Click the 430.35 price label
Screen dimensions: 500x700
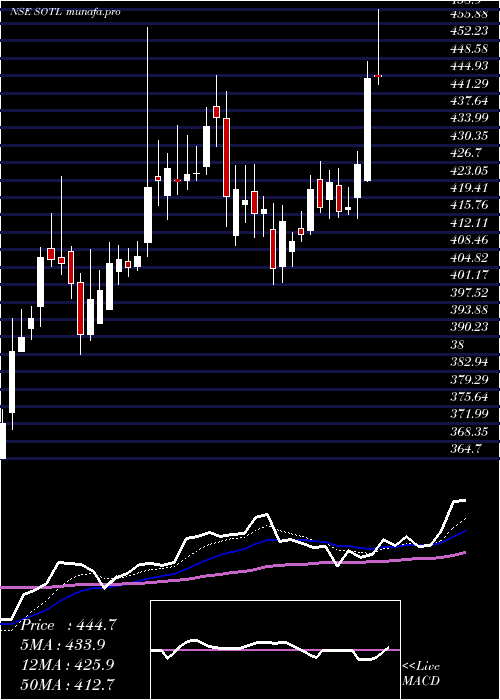(469, 135)
